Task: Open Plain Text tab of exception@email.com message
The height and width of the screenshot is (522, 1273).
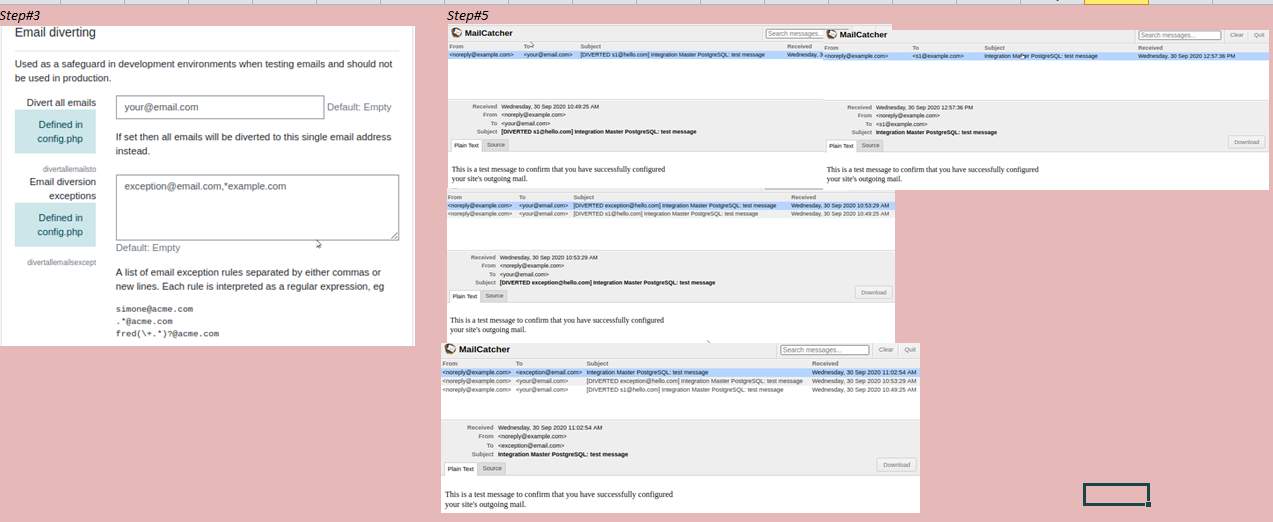Action: click(461, 468)
